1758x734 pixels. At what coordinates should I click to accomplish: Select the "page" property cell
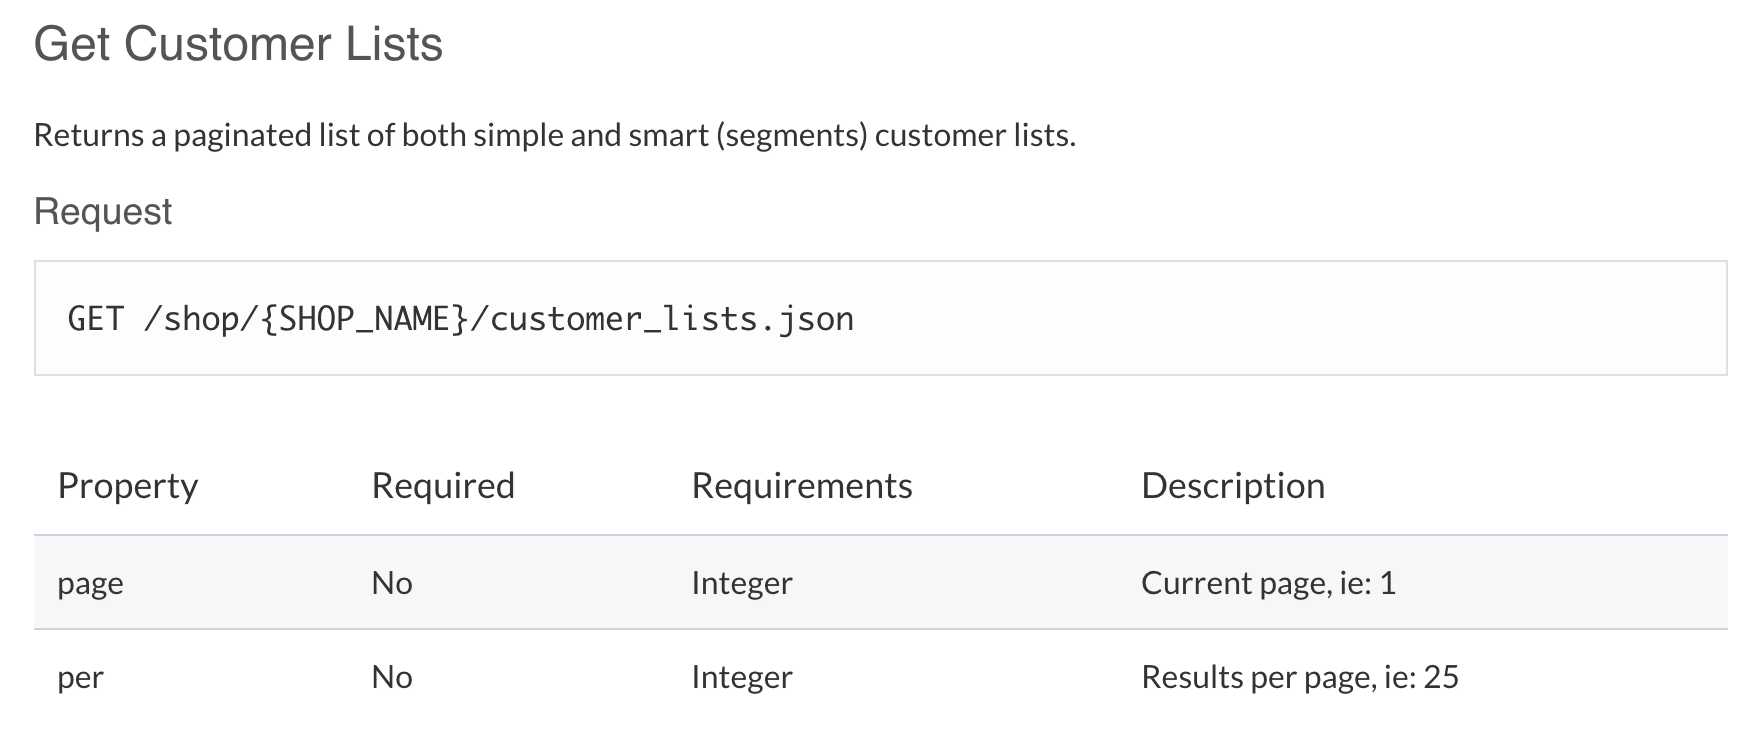pyautogui.click(x=90, y=583)
